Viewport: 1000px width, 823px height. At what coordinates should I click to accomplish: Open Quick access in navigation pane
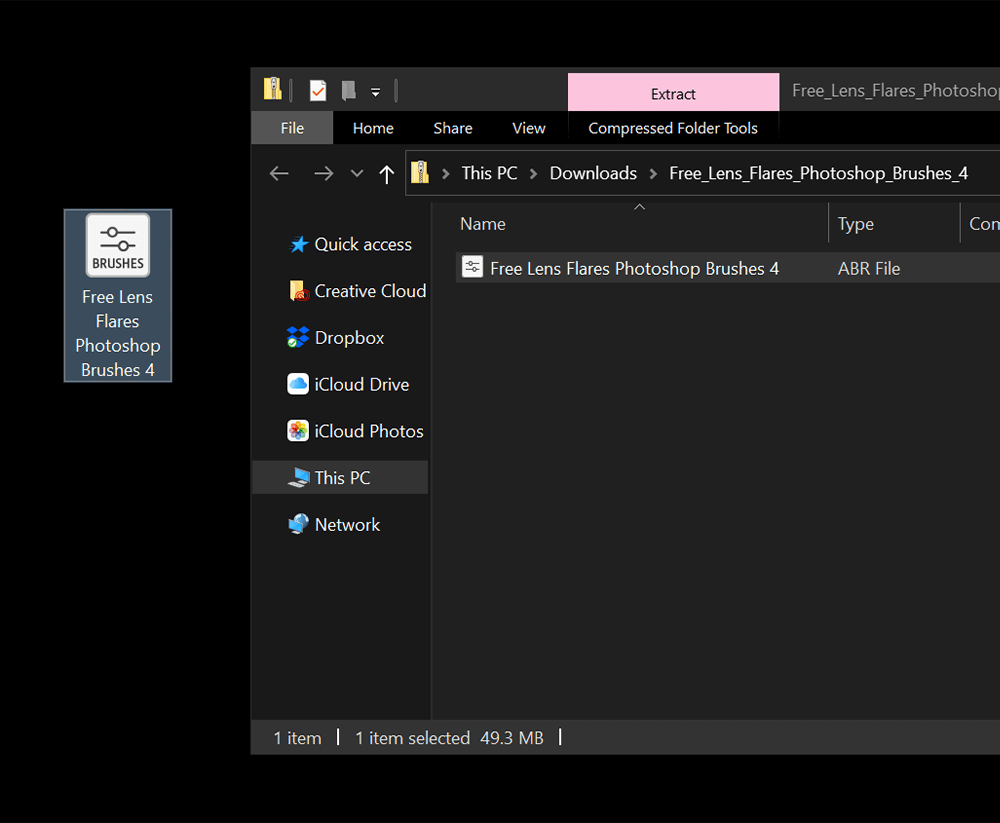point(363,244)
